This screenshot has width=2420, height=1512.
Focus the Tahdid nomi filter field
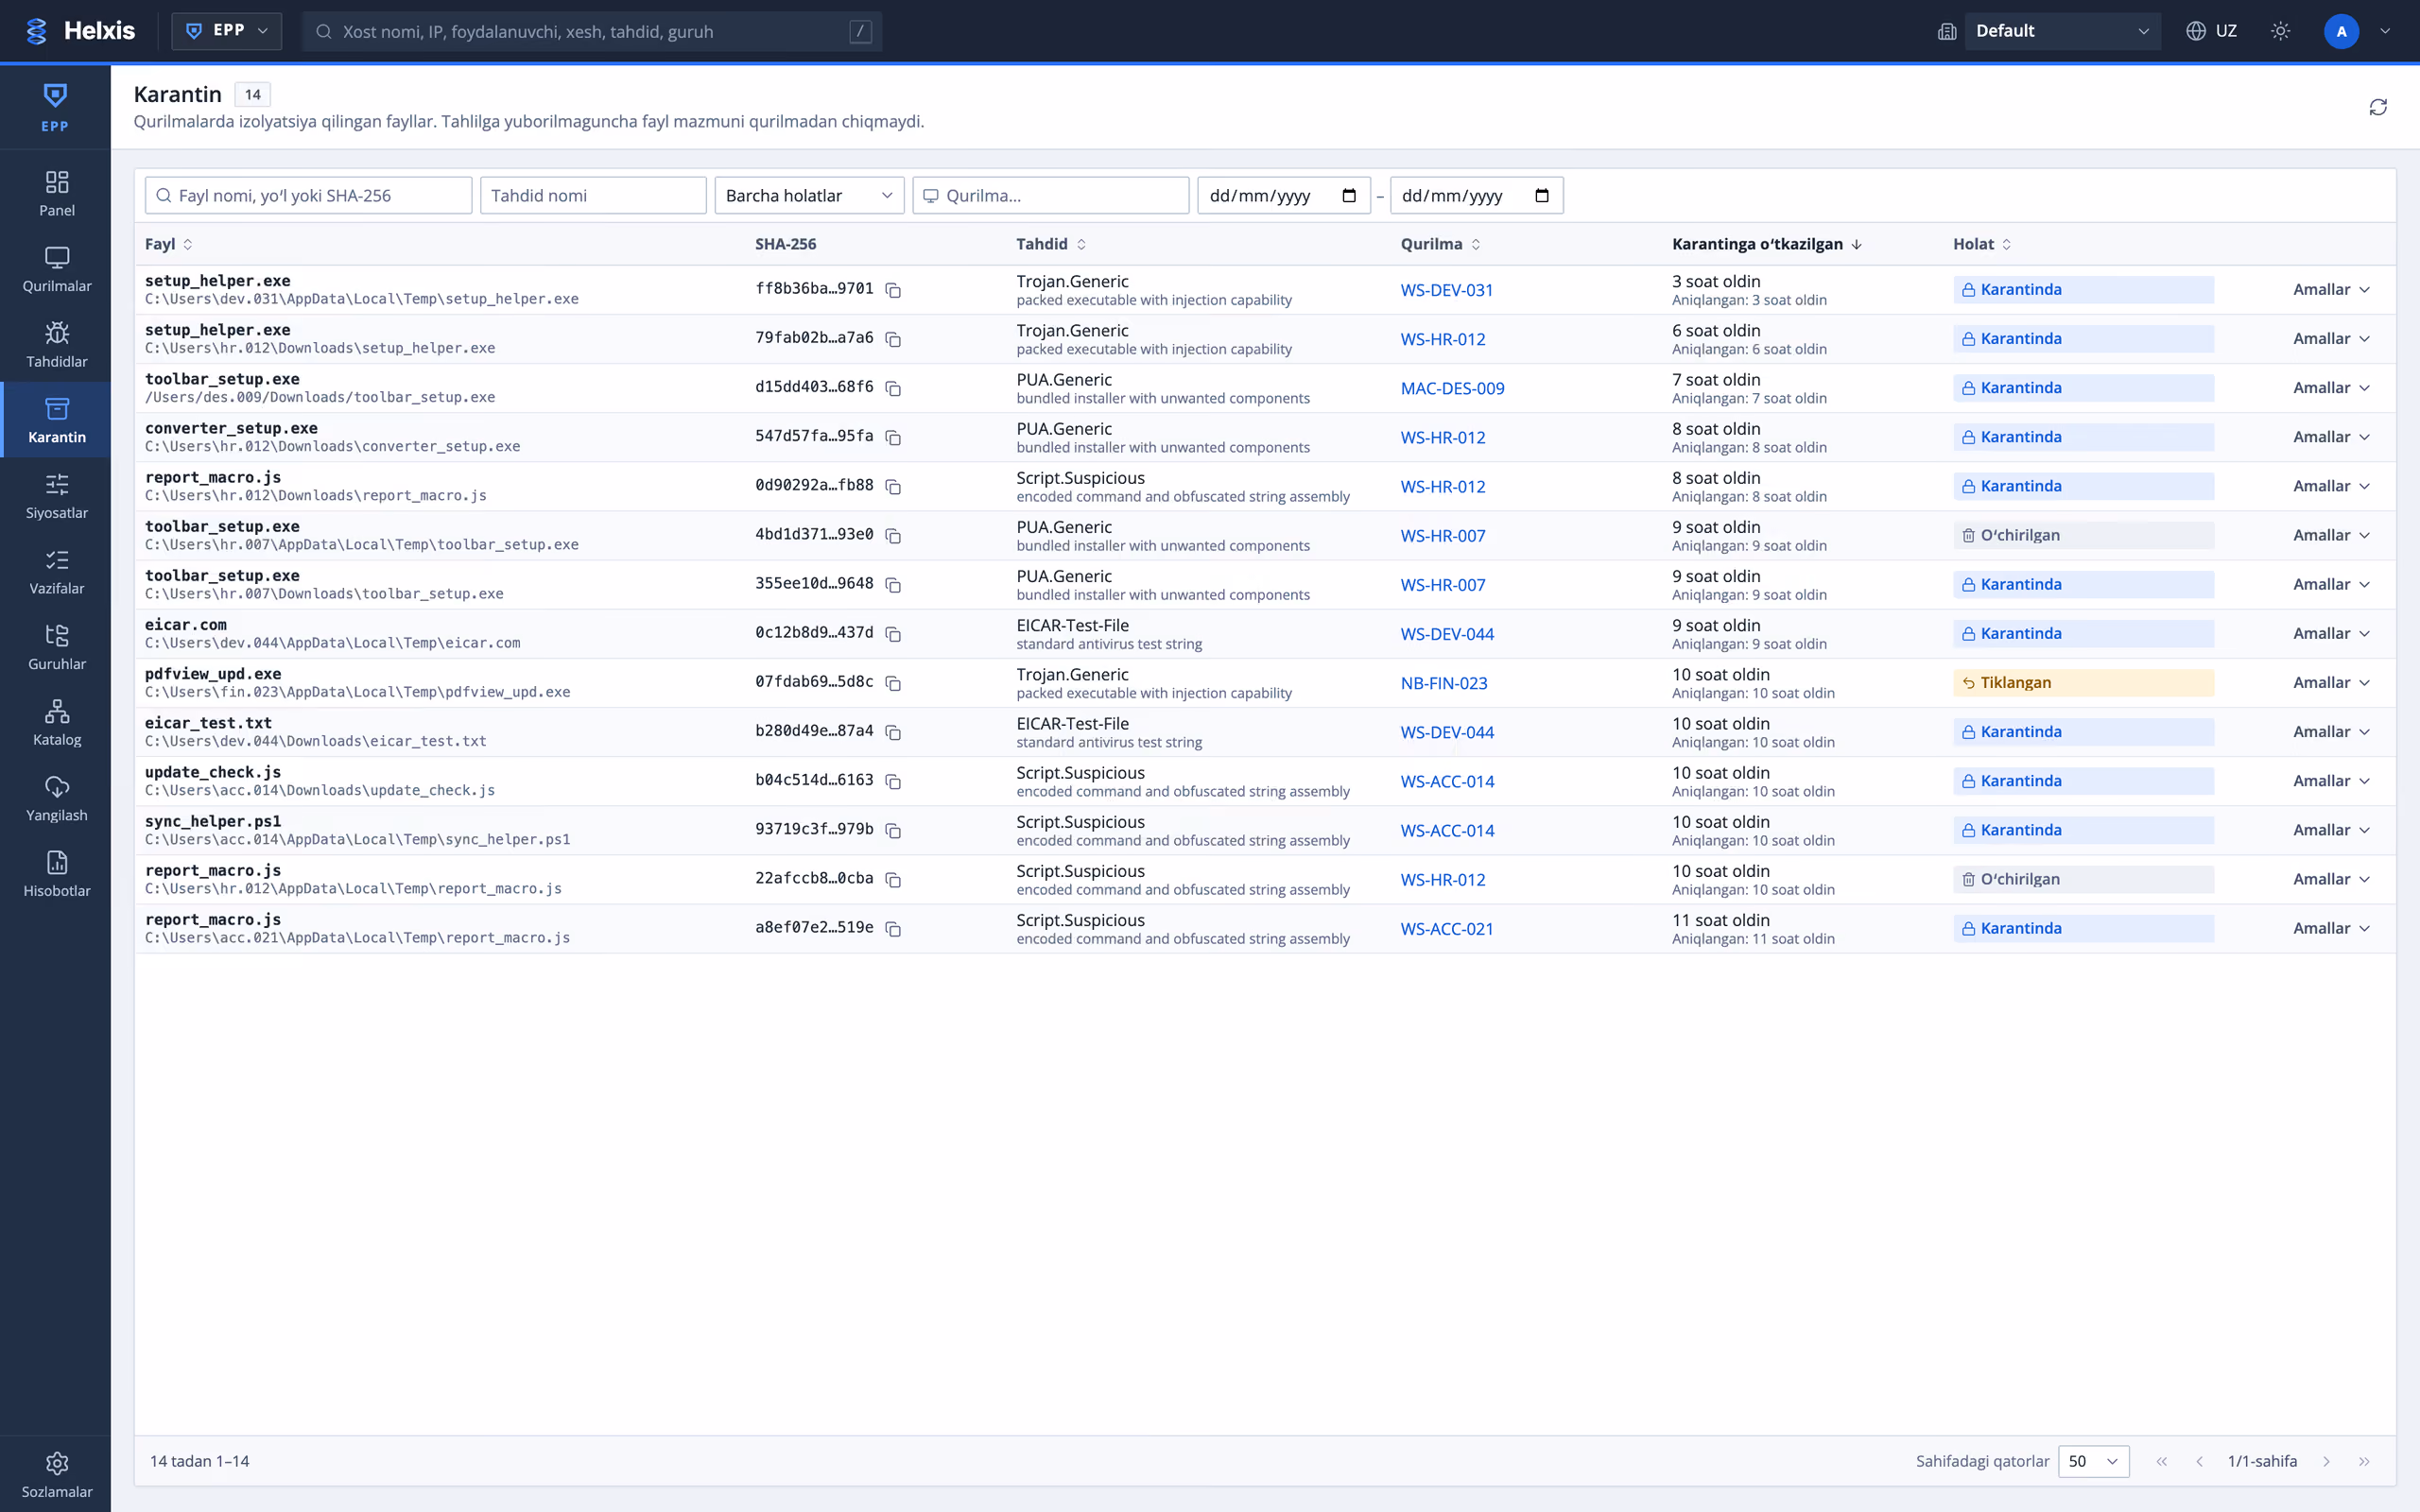(593, 195)
